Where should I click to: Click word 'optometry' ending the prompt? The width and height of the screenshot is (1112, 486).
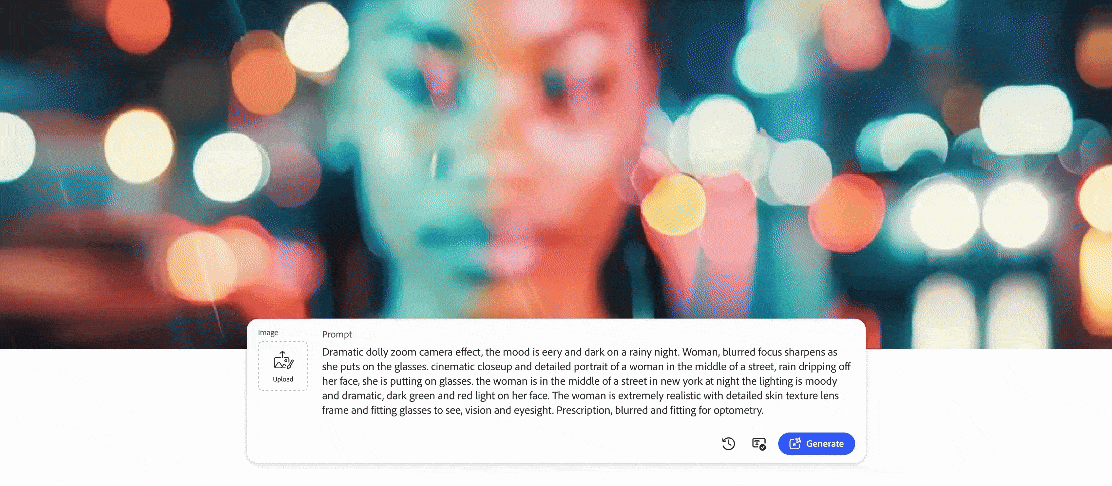738,411
